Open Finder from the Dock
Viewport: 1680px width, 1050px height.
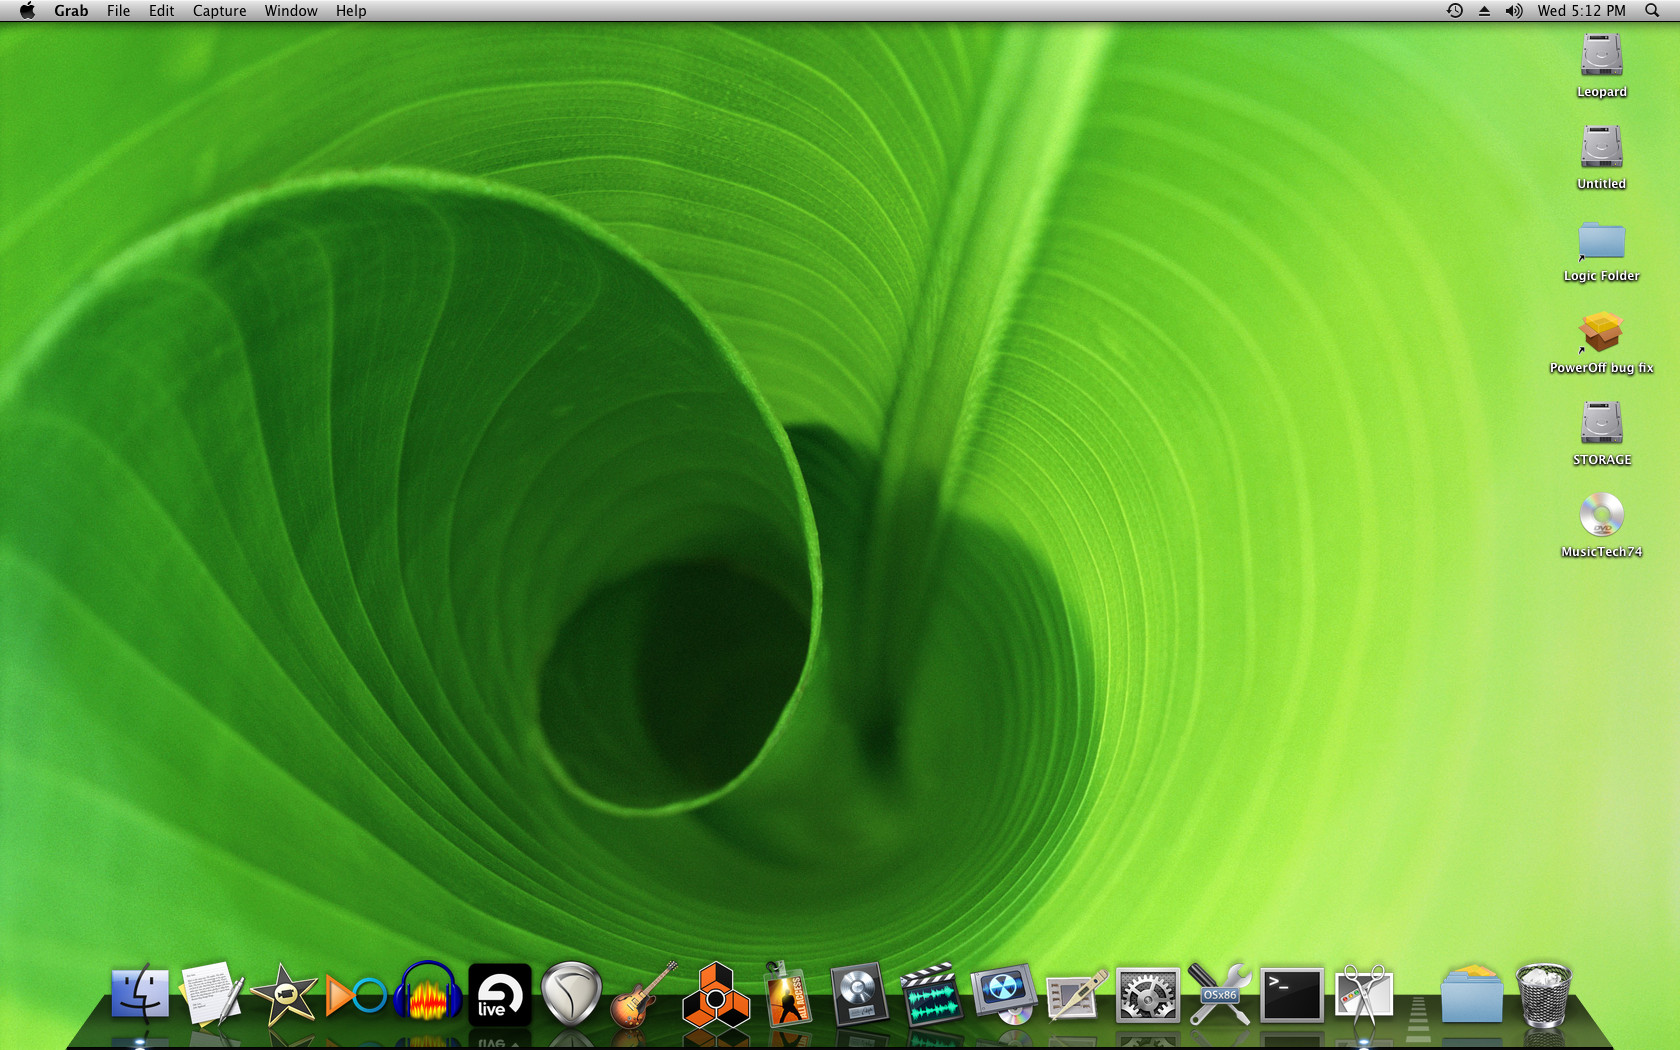pos(140,994)
